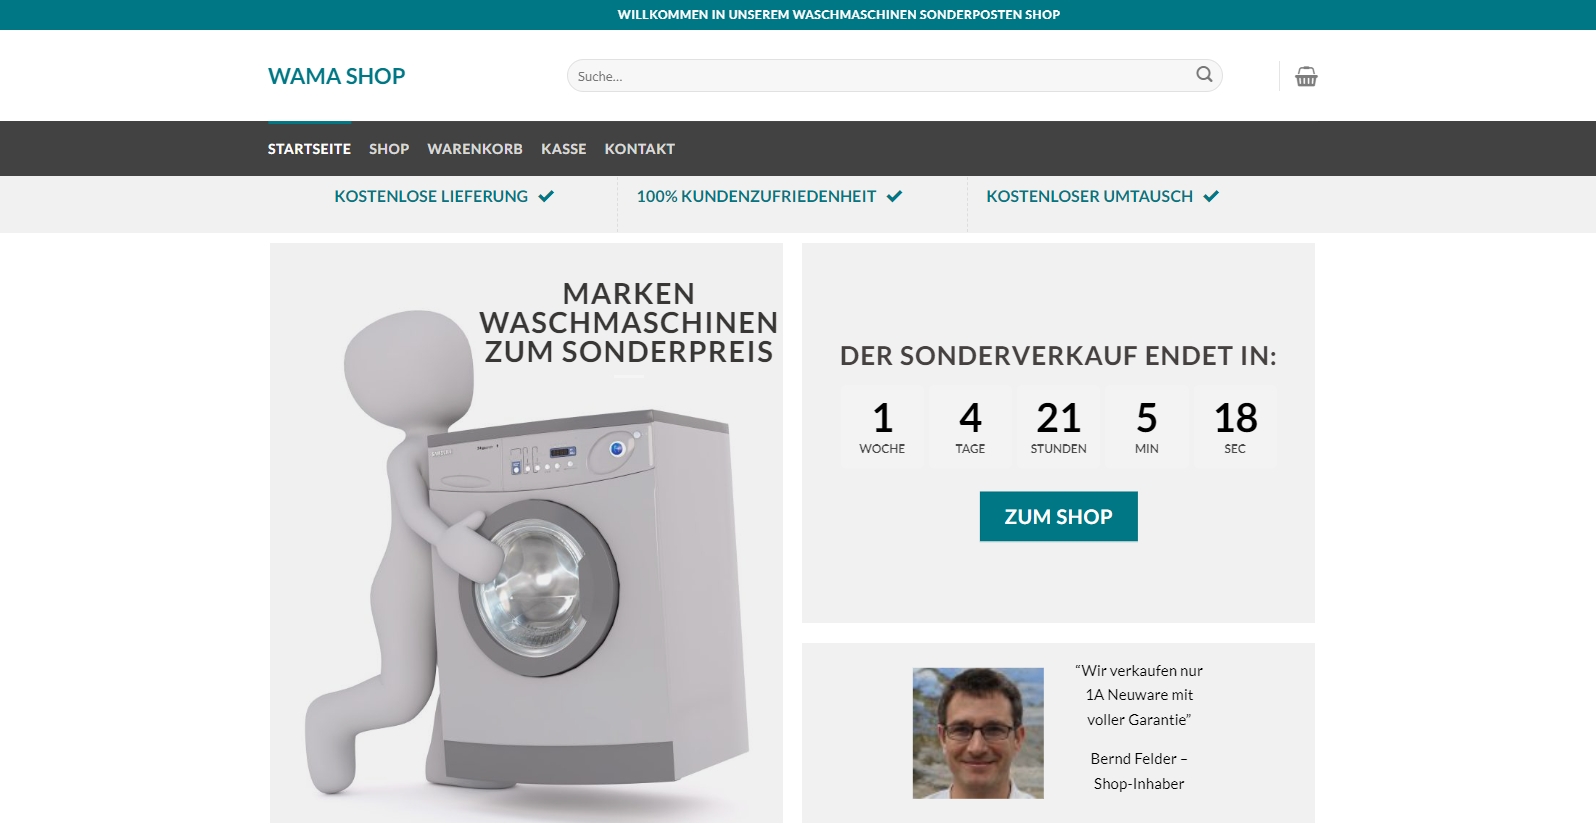Viewport: 1596px width, 837px height.
Task: Navigate to the Kasse page
Action: pos(564,149)
